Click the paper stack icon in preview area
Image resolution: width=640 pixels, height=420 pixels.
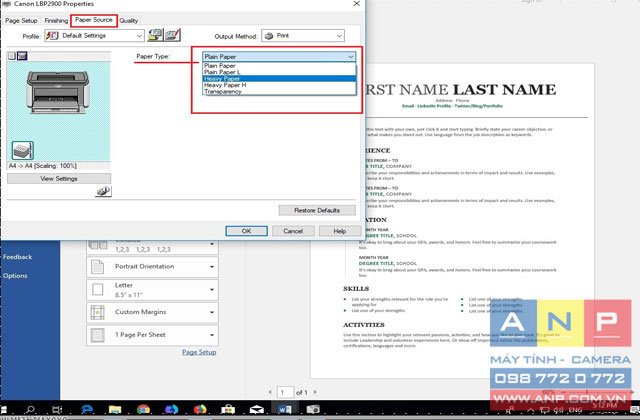click(x=22, y=151)
